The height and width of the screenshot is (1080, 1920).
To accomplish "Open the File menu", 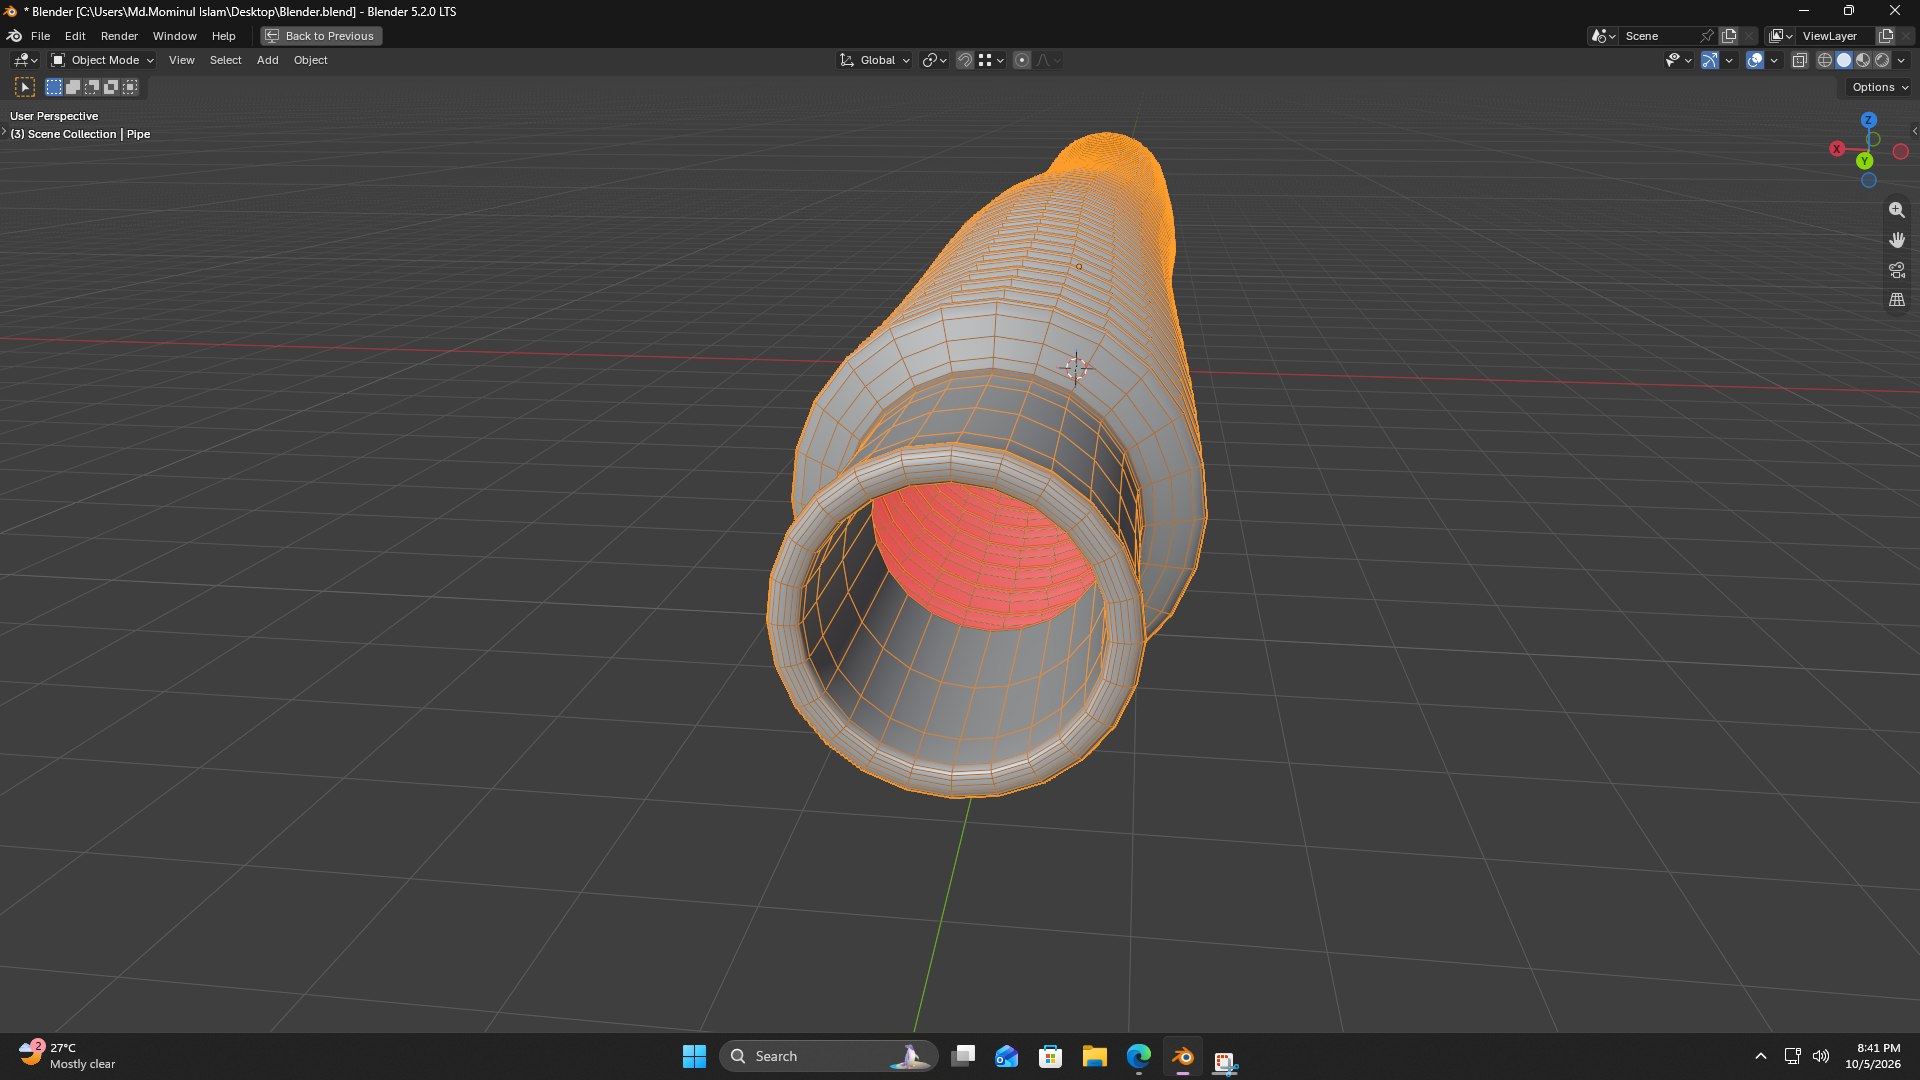I will coord(40,36).
